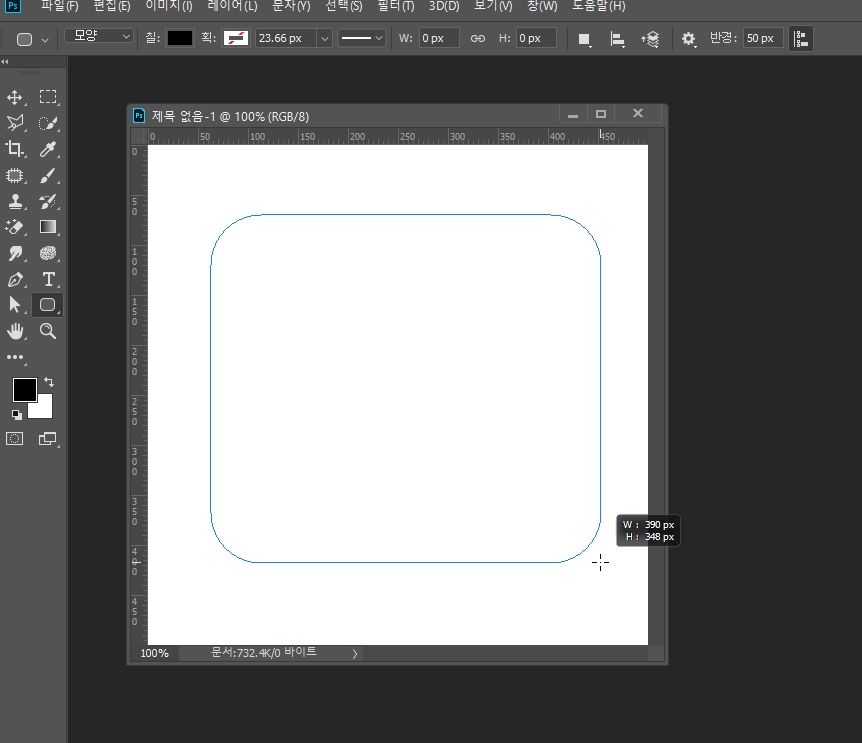Open the 편집(E) menu
The height and width of the screenshot is (743, 862).
click(112, 6)
